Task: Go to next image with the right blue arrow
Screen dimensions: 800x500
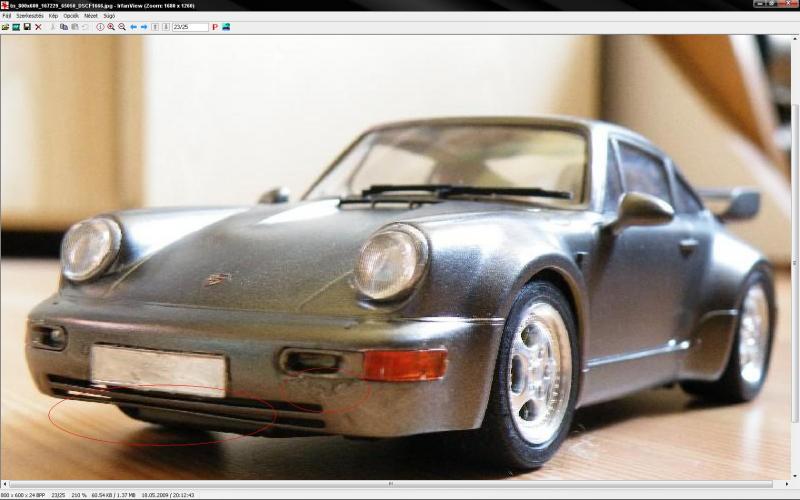Action: (144, 27)
